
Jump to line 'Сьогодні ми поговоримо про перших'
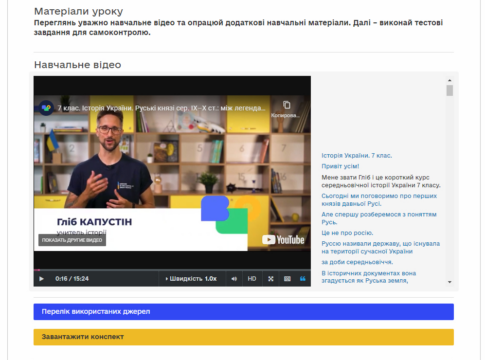tap(379, 200)
